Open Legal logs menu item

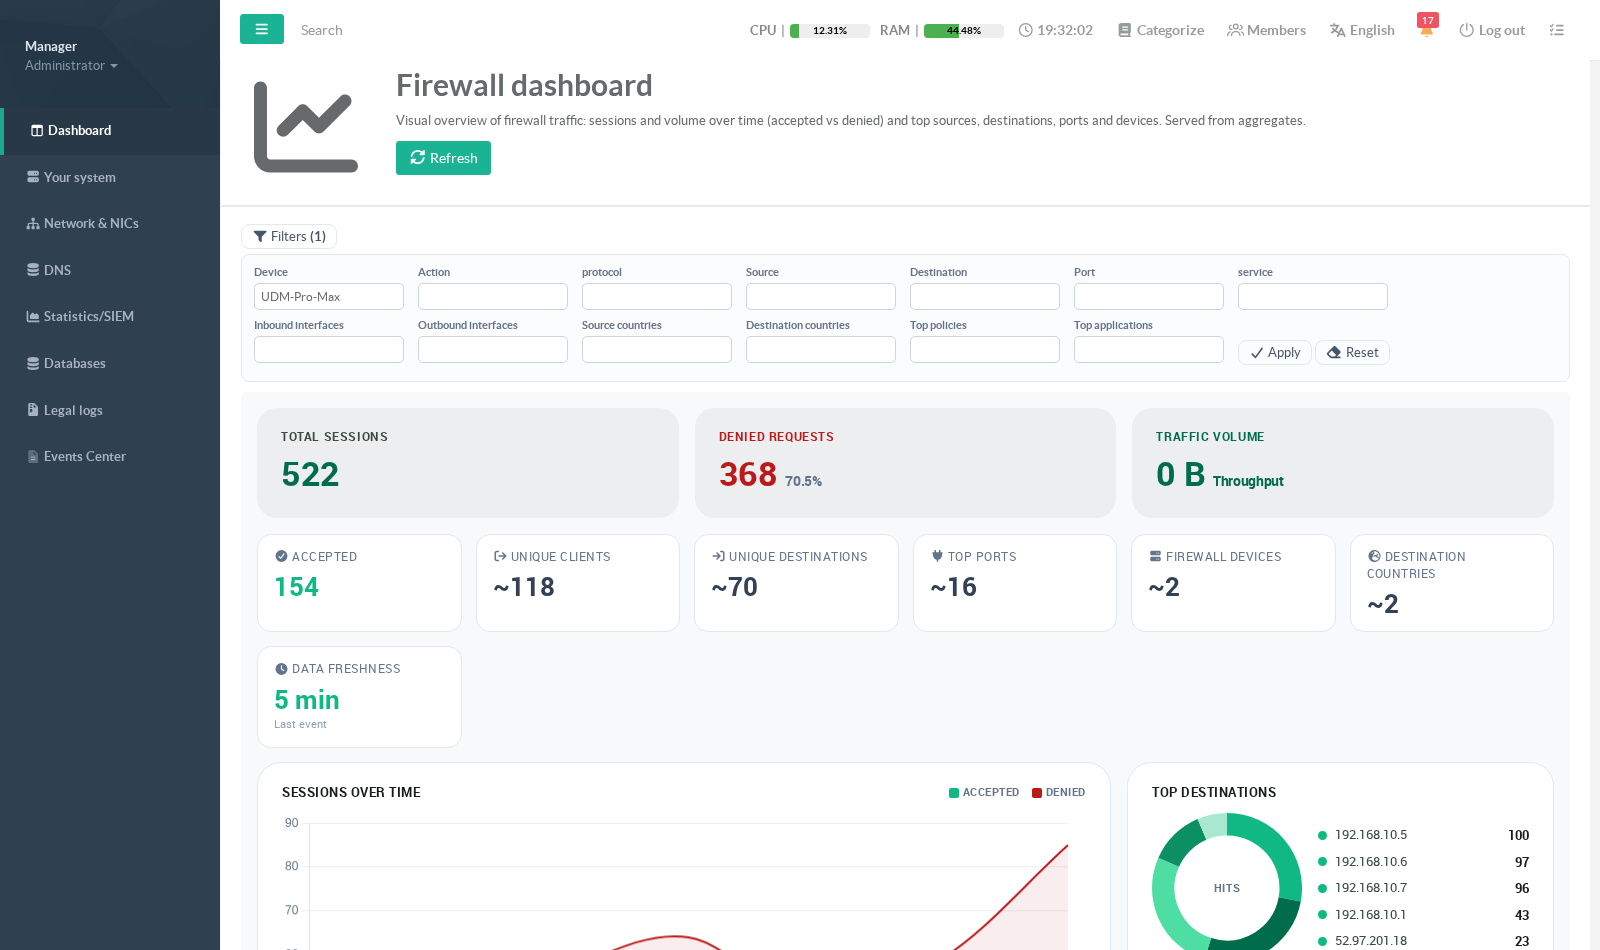[110, 410]
